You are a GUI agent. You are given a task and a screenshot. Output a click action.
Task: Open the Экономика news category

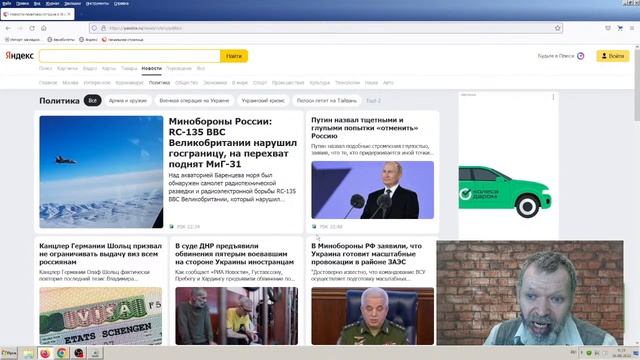[x=215, y=82]
